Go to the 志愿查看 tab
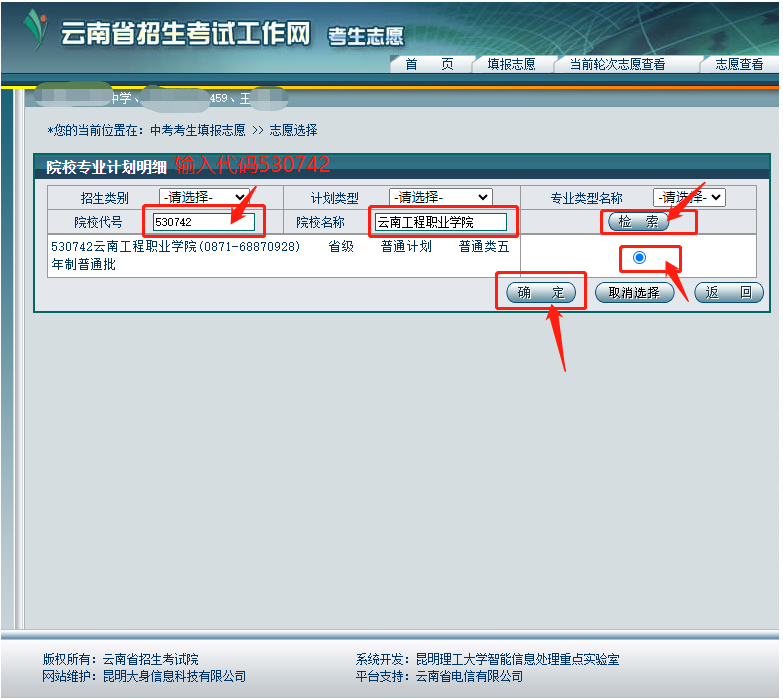This screenshot has width=783, height=698. [738, 64]
